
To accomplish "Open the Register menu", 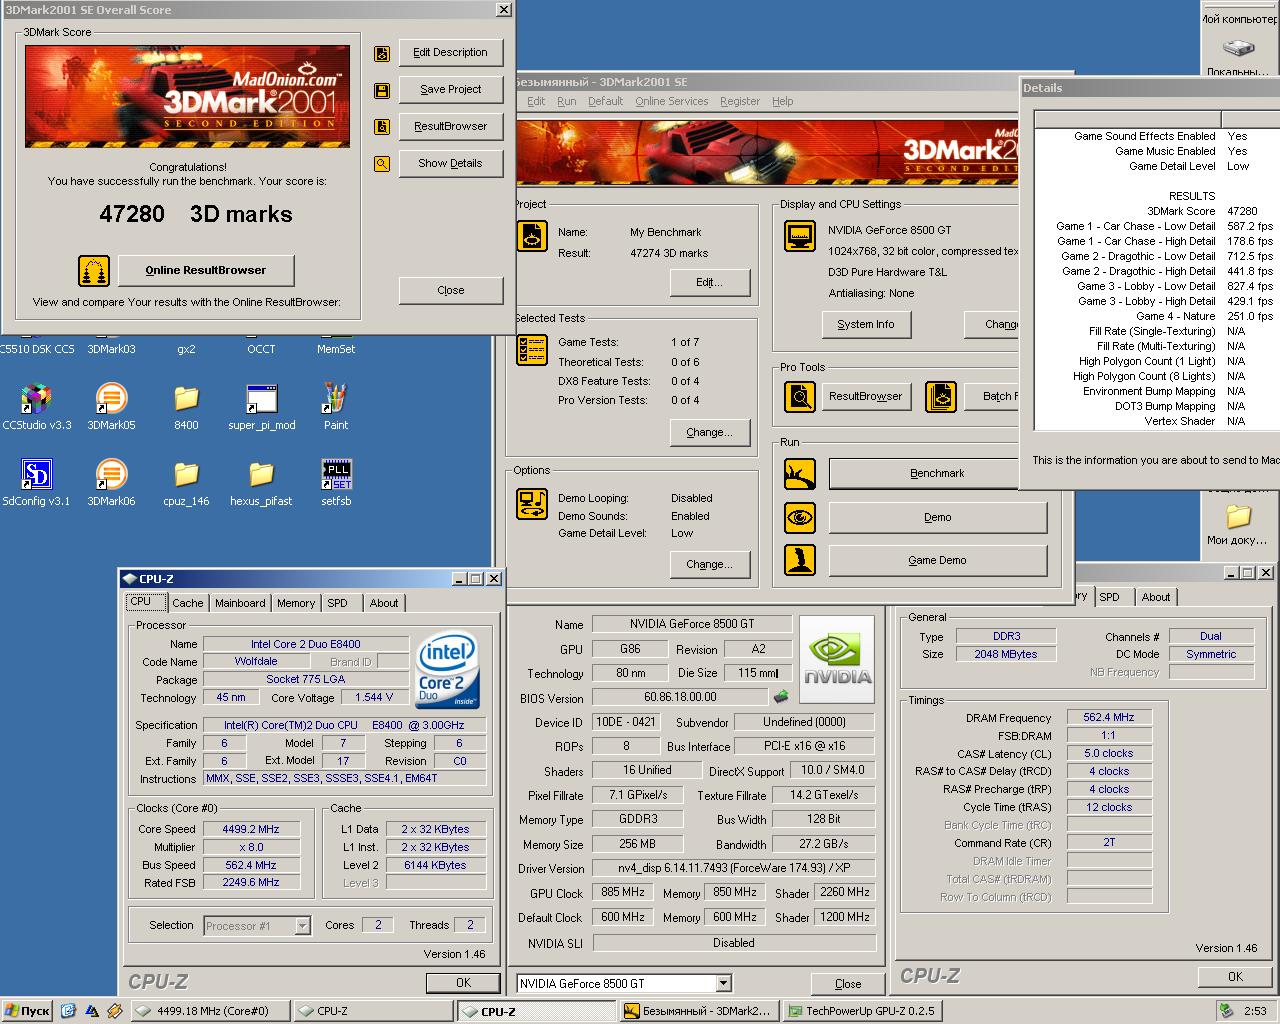I will (740, 101).
